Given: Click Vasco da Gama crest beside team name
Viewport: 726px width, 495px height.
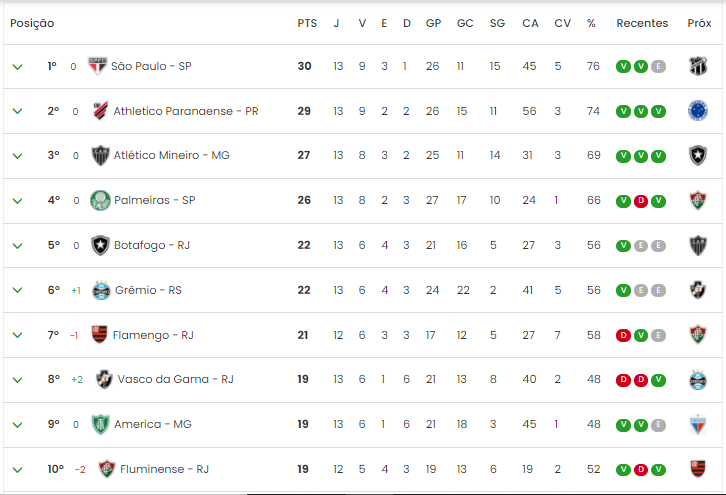Looking at the screenshot, I should click(104, 380).
